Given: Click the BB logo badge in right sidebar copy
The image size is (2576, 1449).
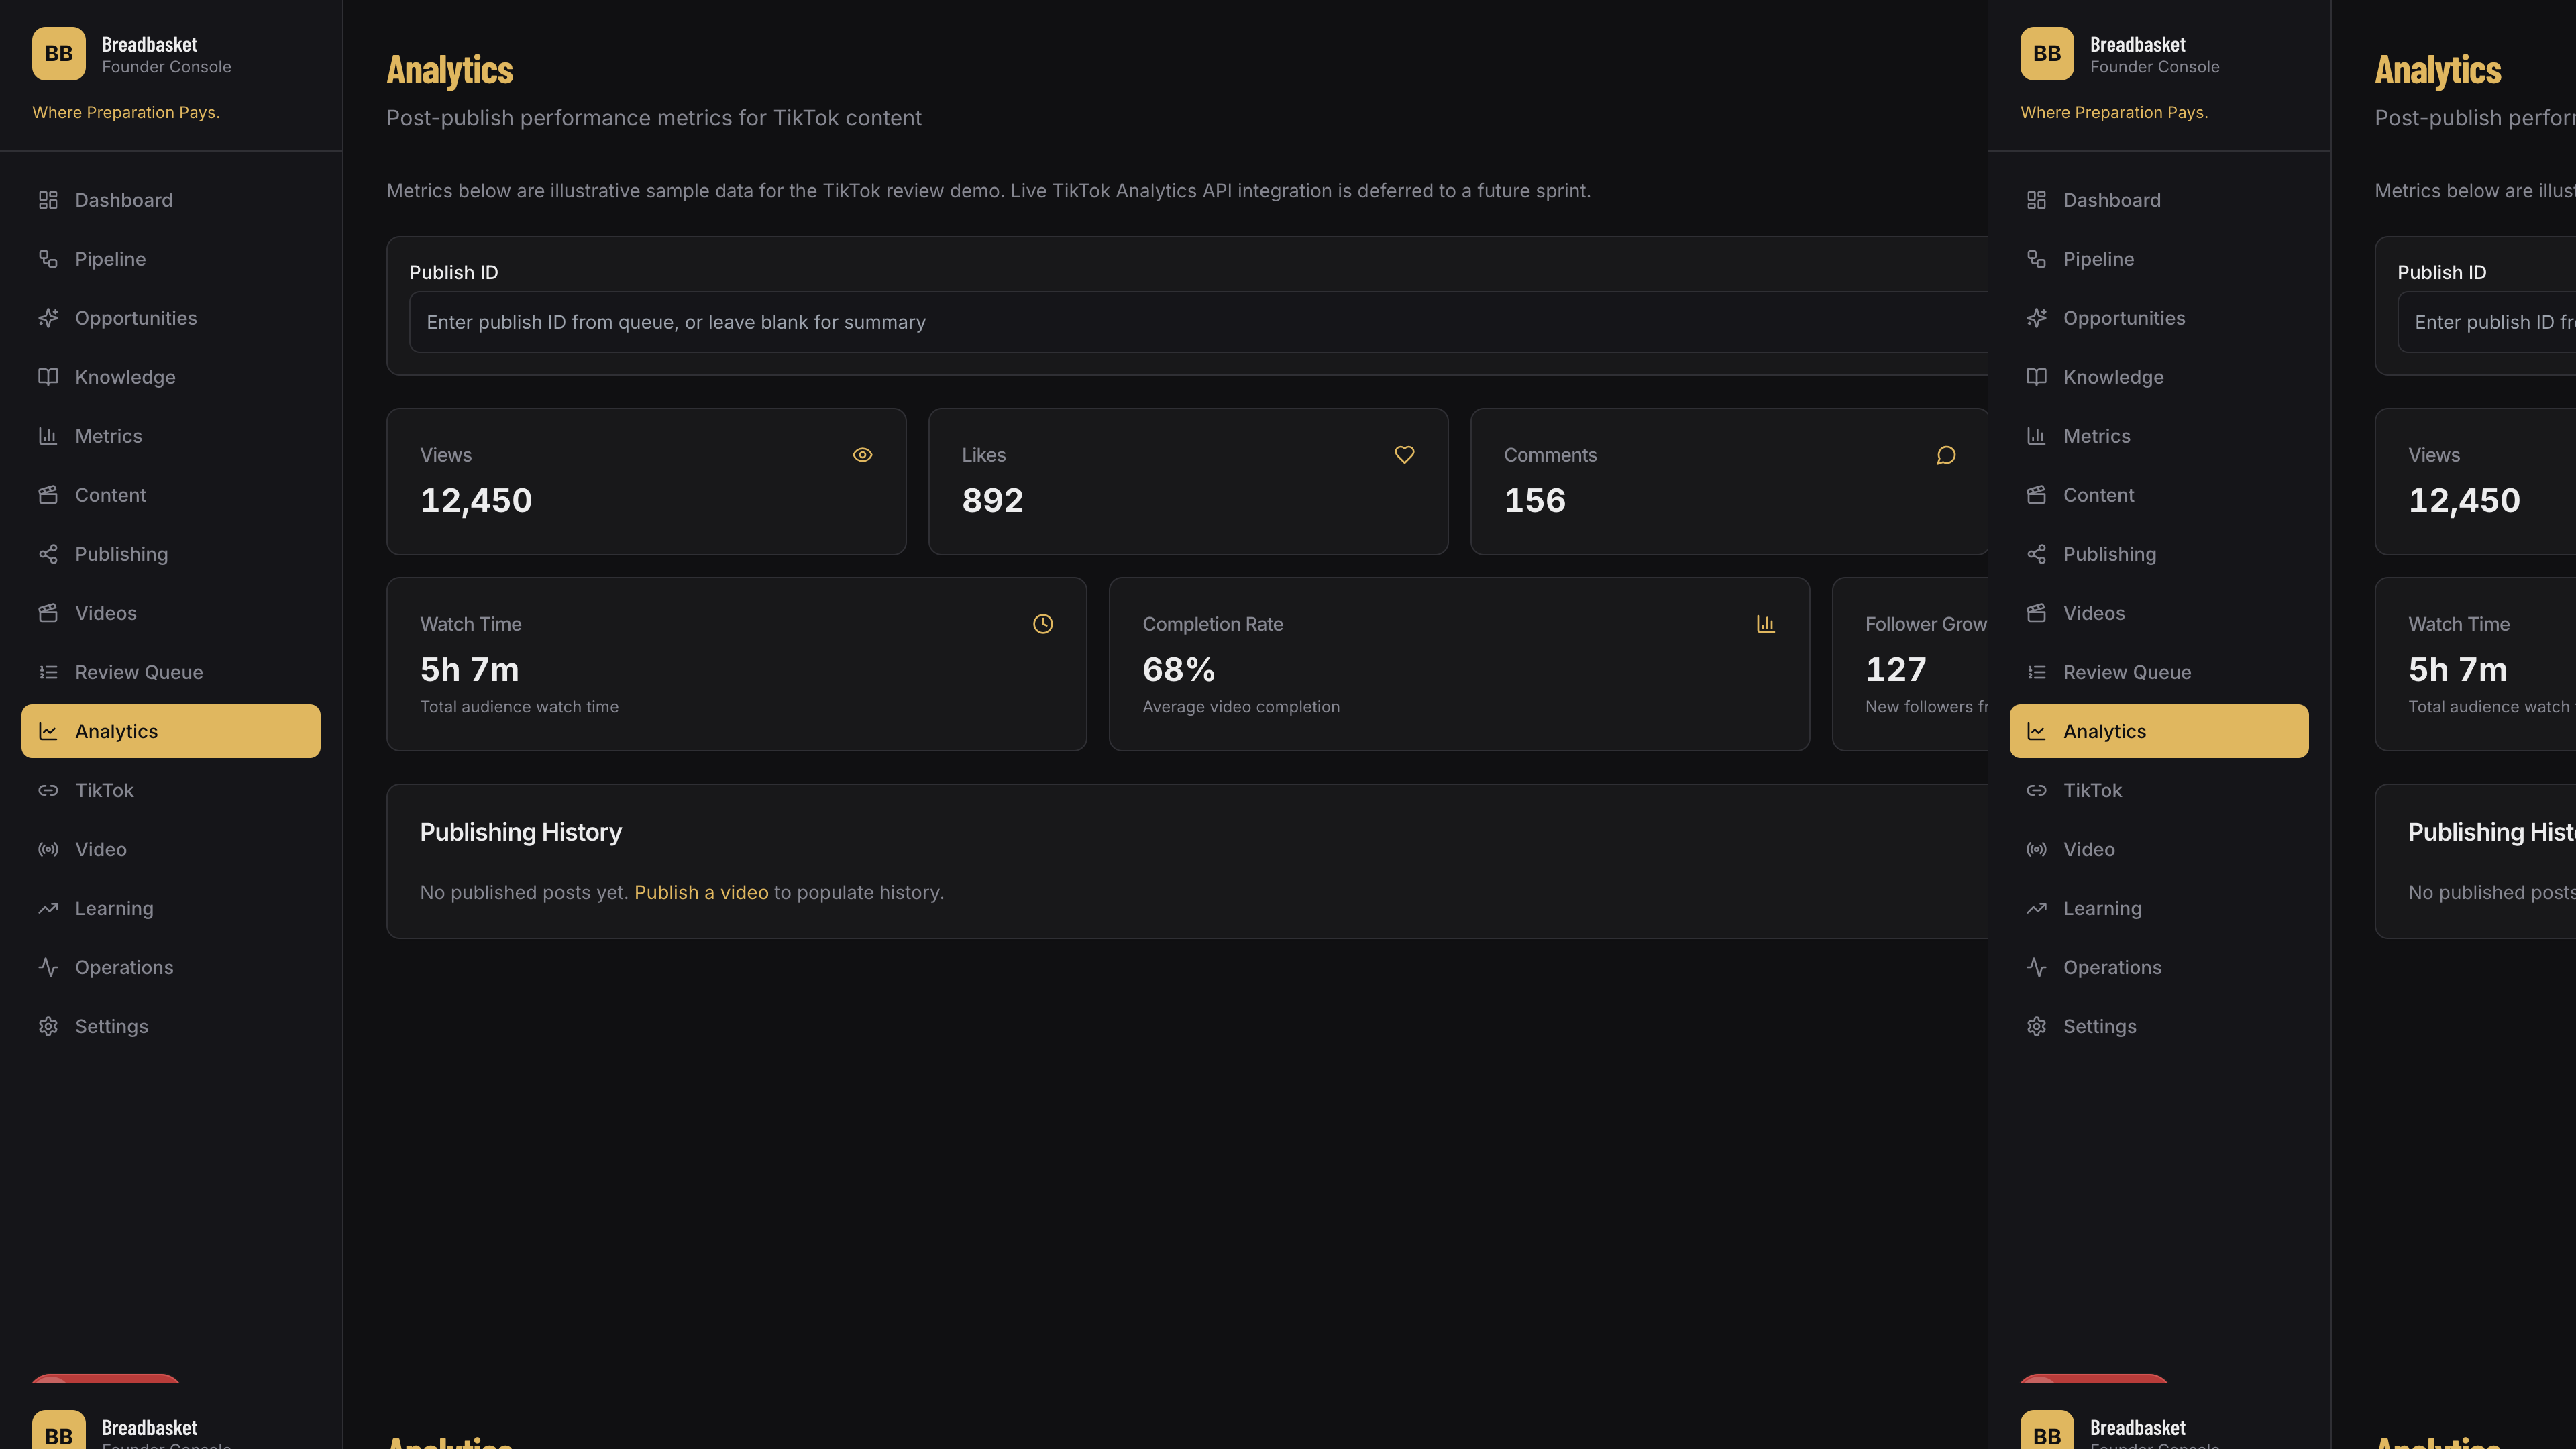Looking at the screenshot, I should tap(2047, 54).
